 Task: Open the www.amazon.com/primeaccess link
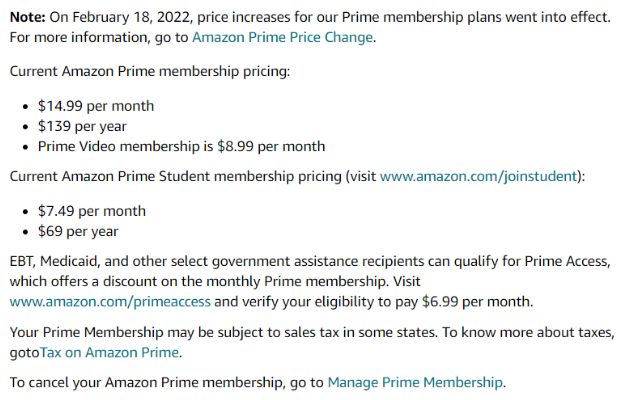pos(110,300)
